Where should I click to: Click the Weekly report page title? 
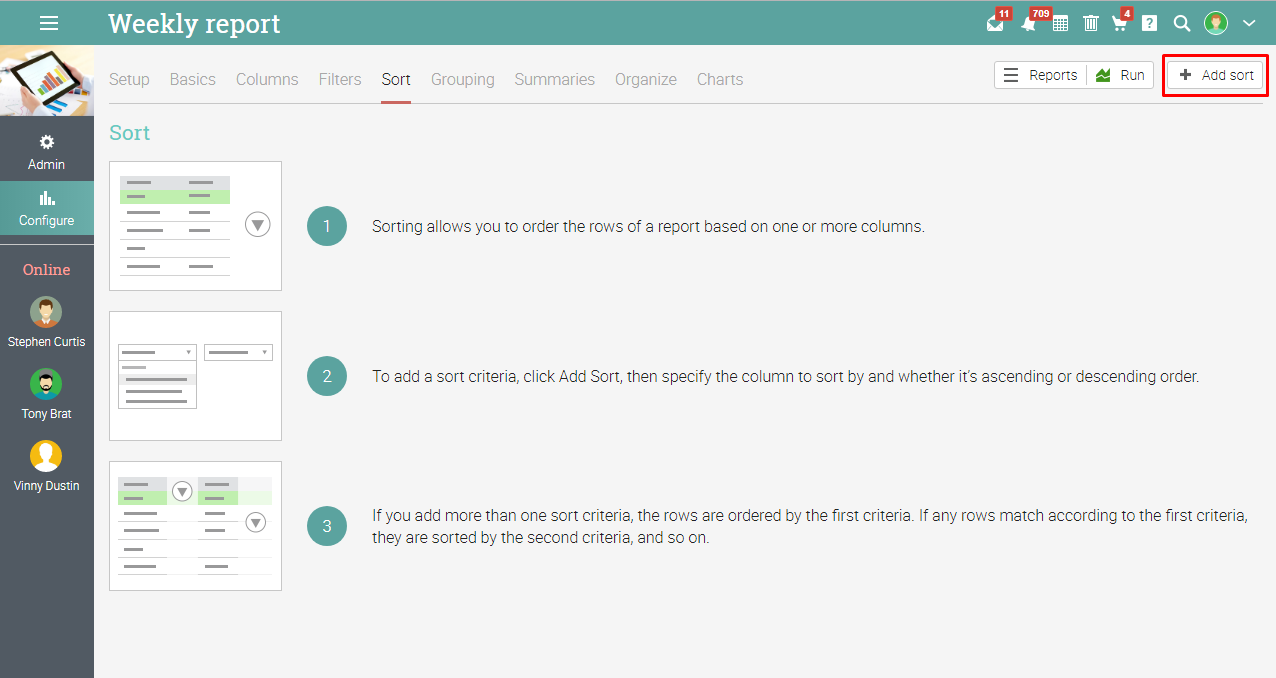pyautogui.click(x=194, y=23)
